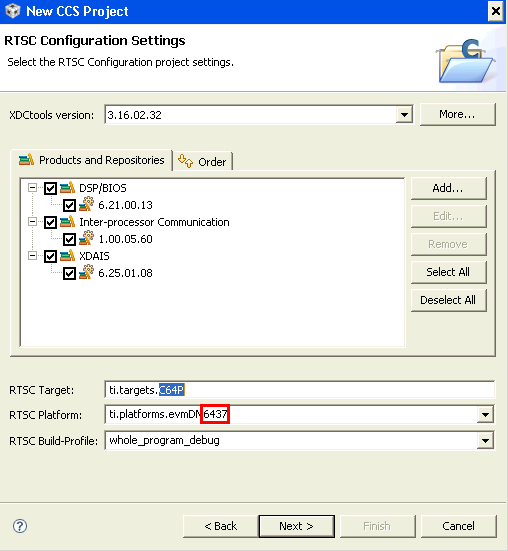Switch to the Products and Repositories tab
Screen dimensions: 508x551
pos(91,160)
